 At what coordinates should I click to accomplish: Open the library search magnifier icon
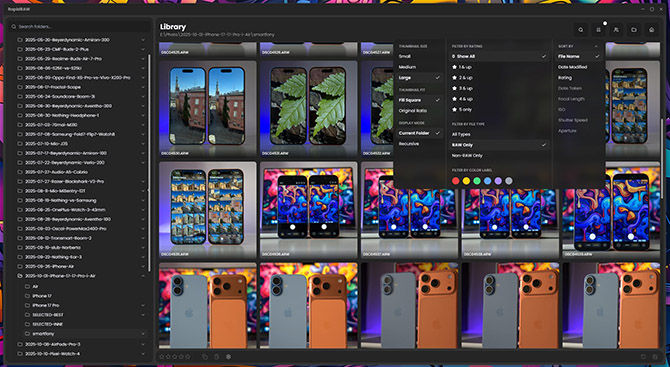tap(581, 30)
